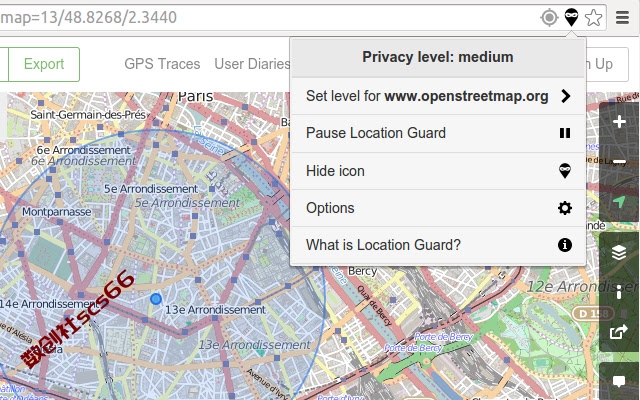
Task: Click the partially hidden Sign Up button
Action: point(607,64)
